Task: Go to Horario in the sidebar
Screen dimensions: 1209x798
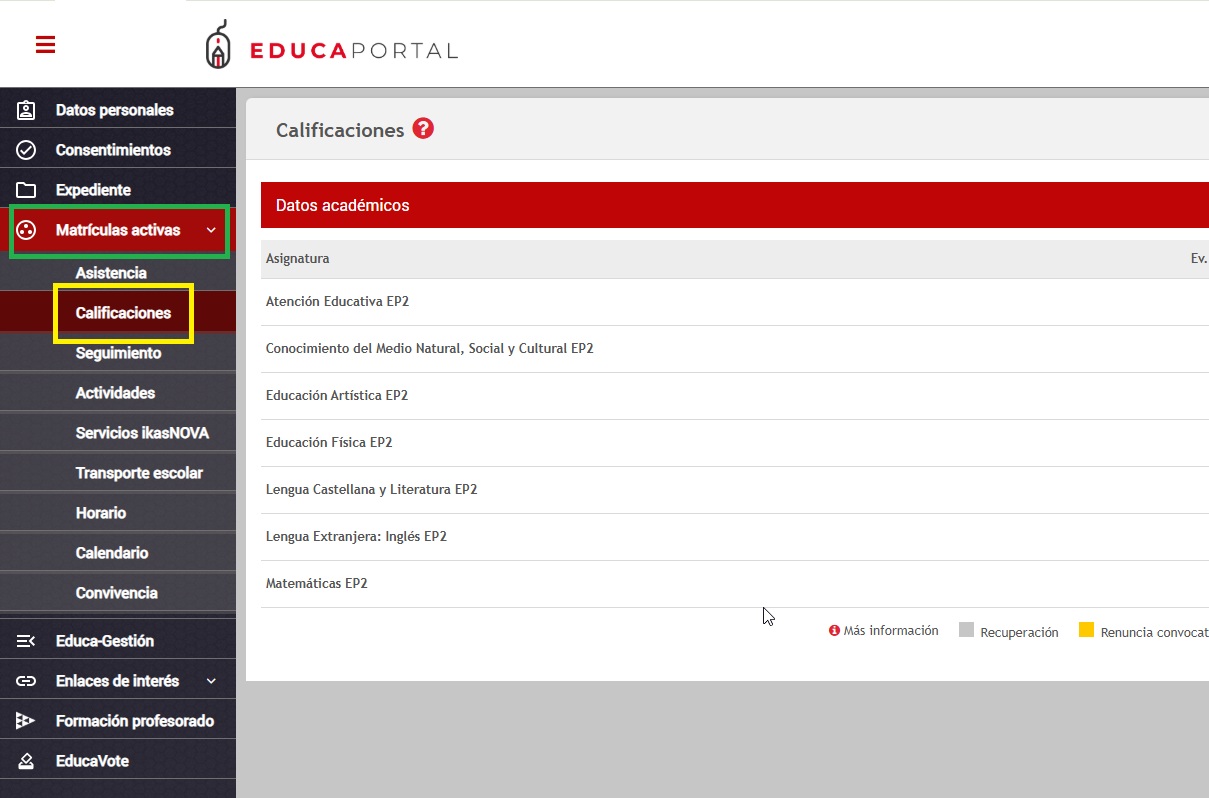Action: pos(101,513)
